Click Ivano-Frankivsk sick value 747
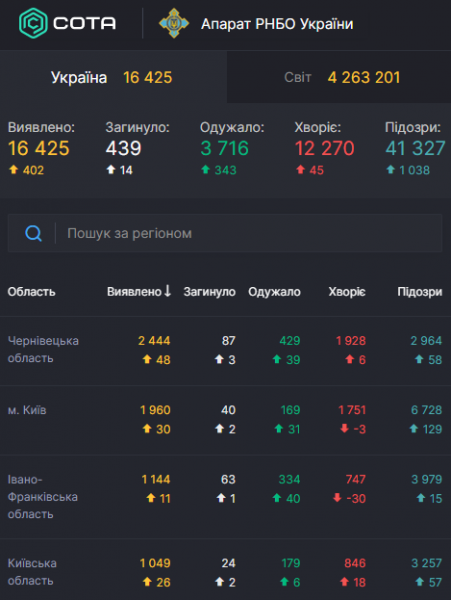451x600 pixels. 356,479
